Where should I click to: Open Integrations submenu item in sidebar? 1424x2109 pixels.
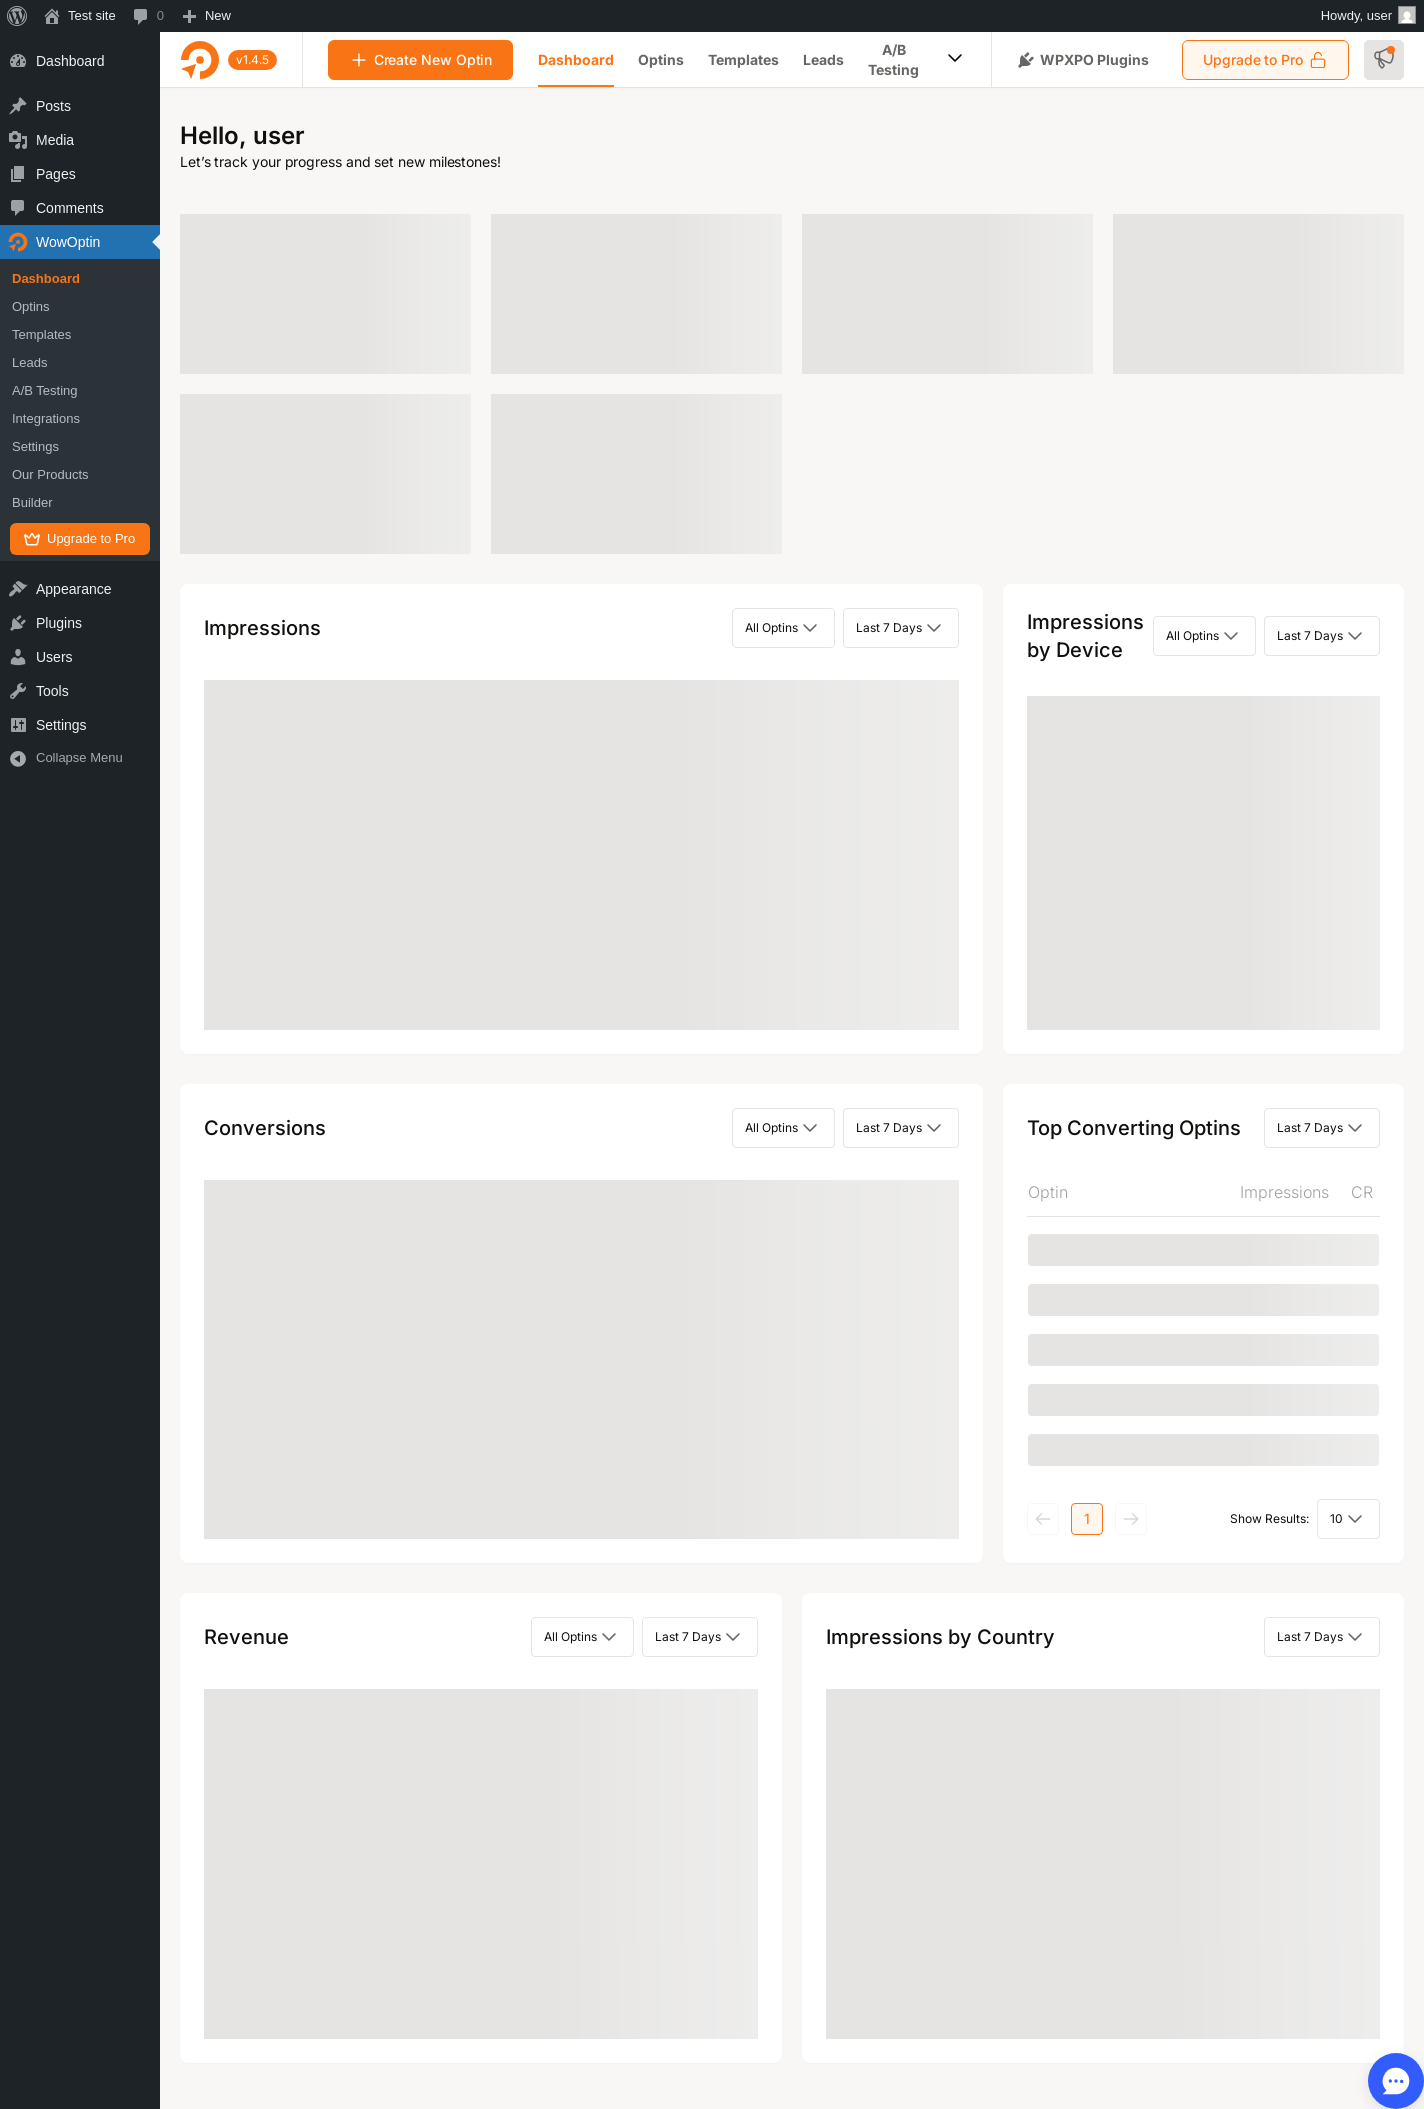pos(80,419)
